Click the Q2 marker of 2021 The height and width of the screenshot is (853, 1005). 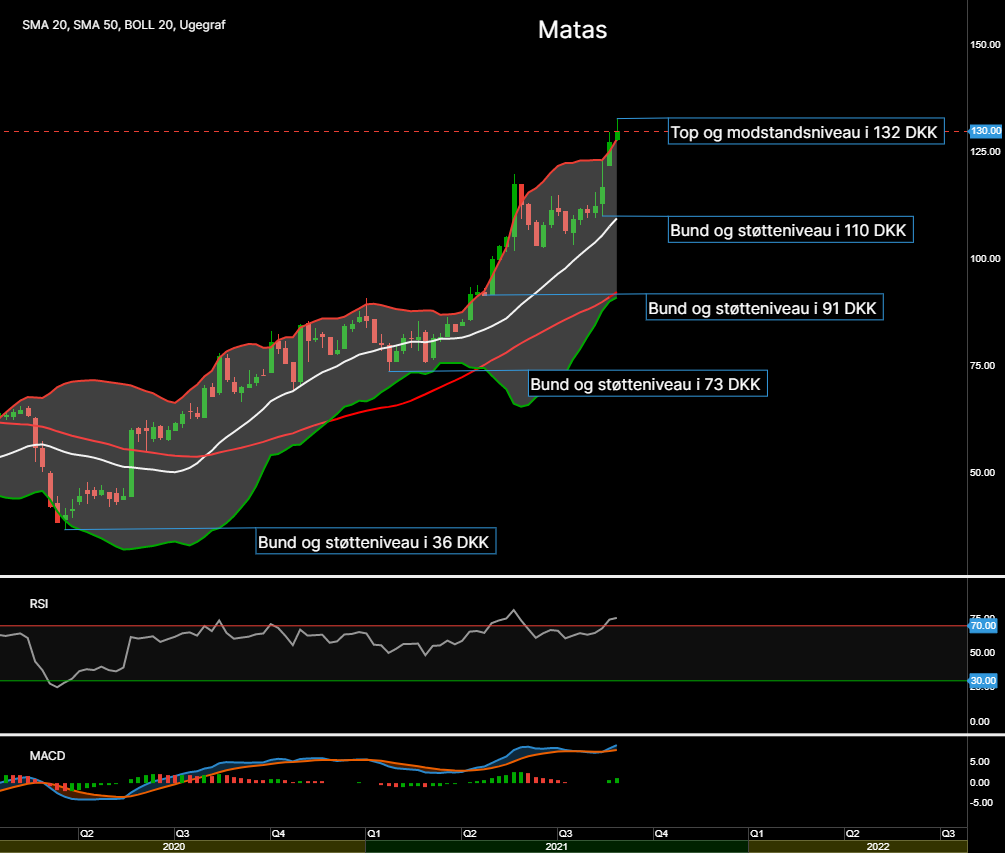470,834
